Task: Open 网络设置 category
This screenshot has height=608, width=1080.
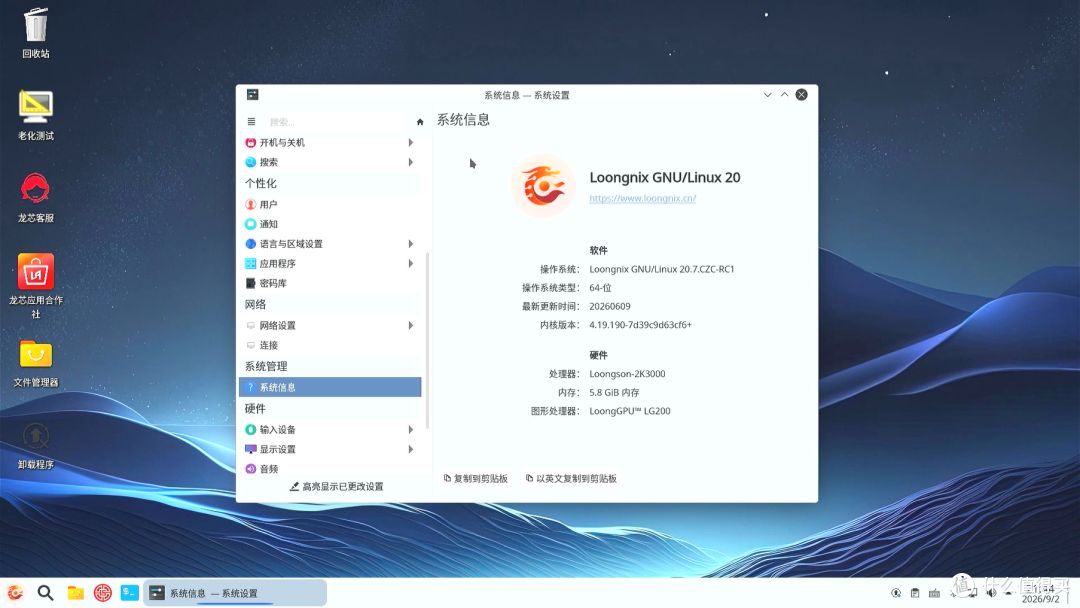Action: [330, 326]
